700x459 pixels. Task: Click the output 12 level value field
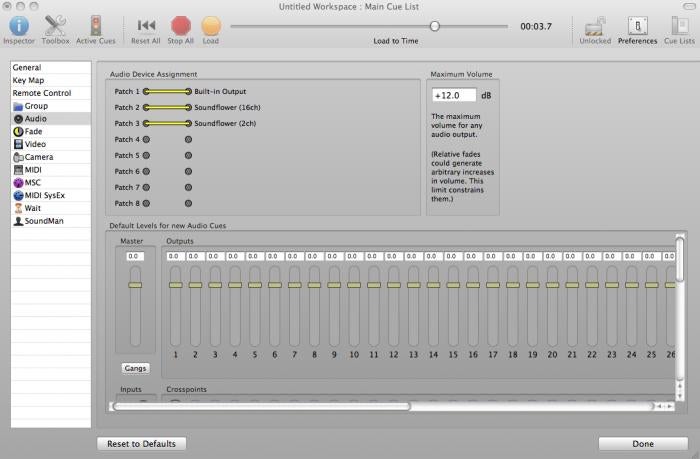point(393,256)
